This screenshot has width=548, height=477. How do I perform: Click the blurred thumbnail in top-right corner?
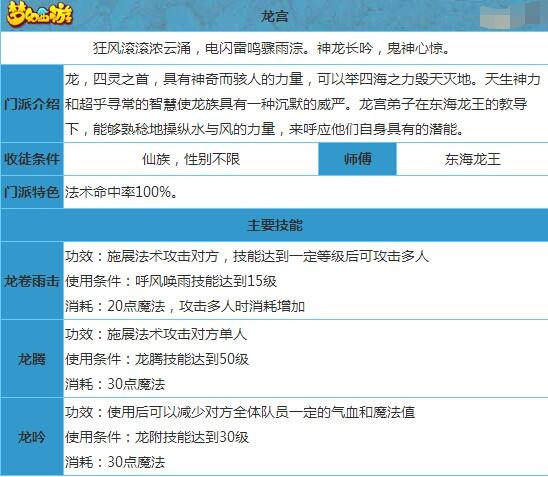pyautogui.click(x=513, y=15)
